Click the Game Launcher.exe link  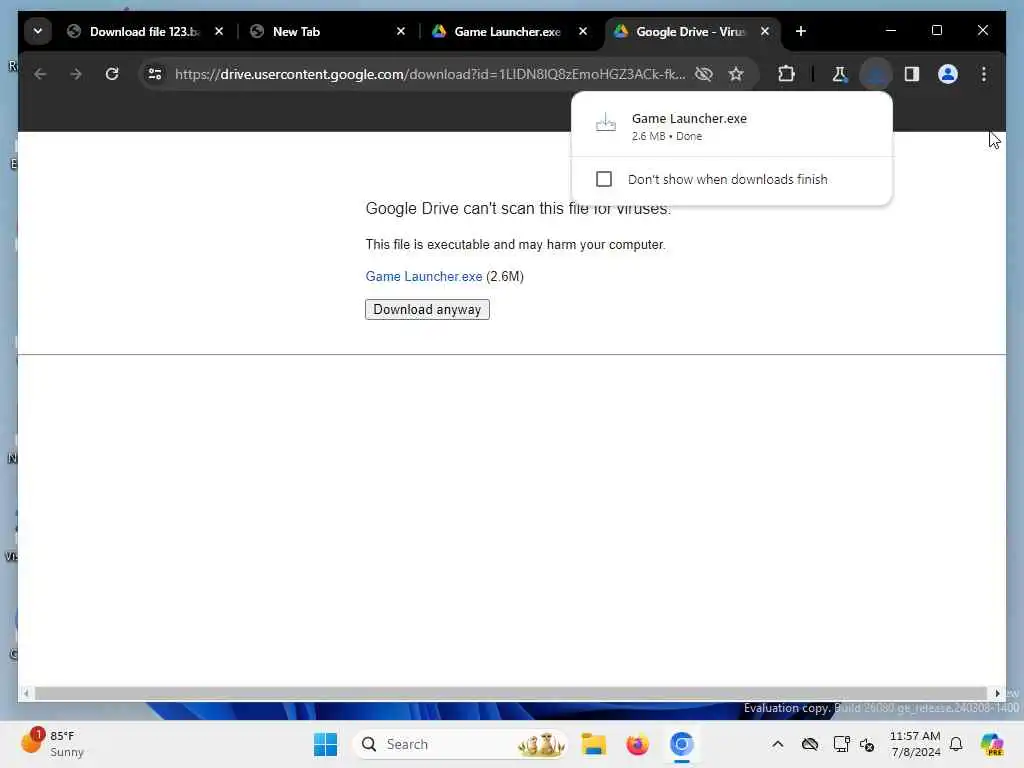pyautogui.click(x=424, y=276)
